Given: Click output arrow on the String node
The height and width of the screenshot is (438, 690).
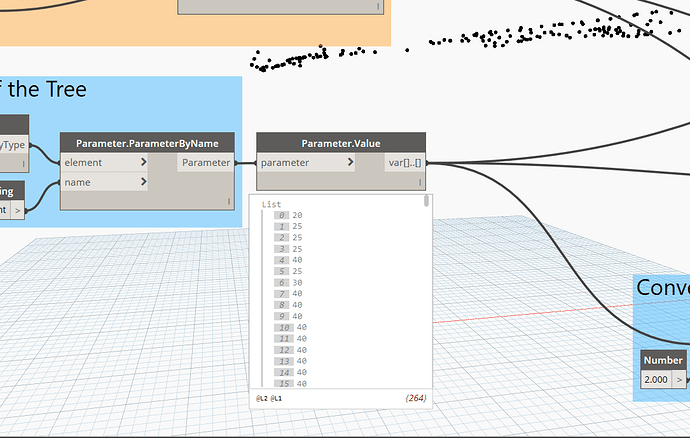Looking at the screenshot, I should (x=18, y=210).
